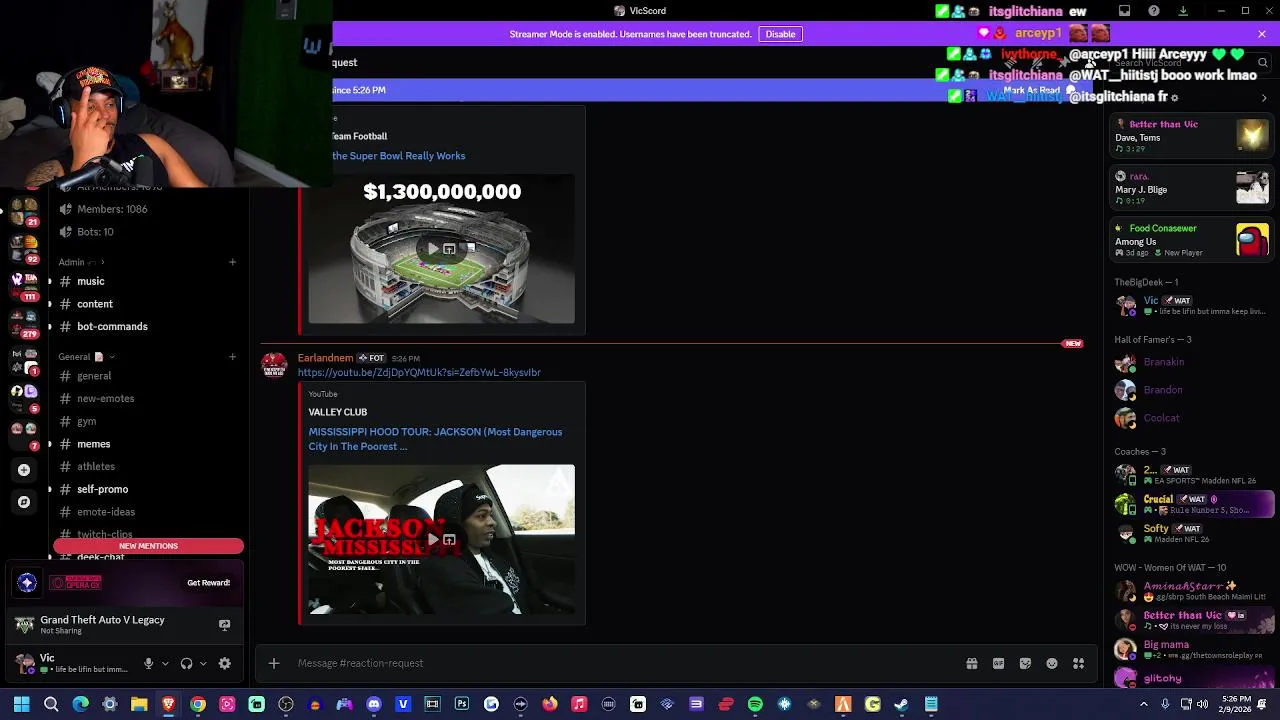This screenshot has height=720, width=1280.
Task: Open the sticker picker
Action: (x=1025, y=663)
